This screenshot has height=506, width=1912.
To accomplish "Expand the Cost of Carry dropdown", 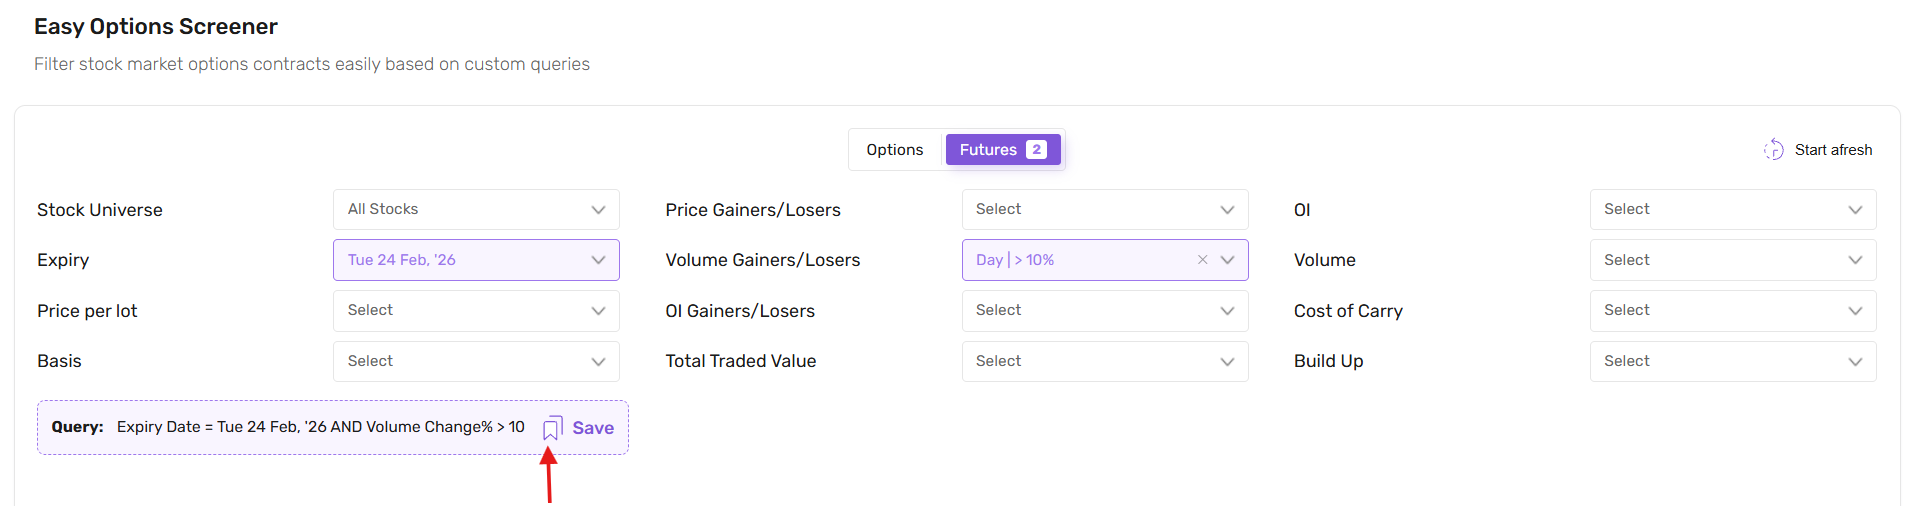I will tap(1732, 311).
